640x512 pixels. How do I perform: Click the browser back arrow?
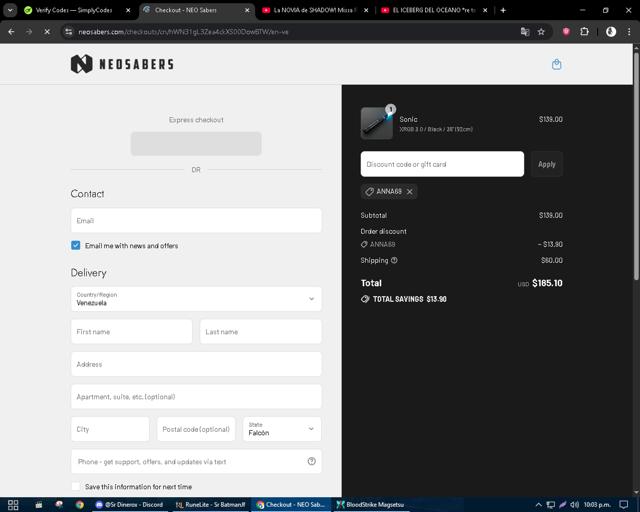coord(11,31)
